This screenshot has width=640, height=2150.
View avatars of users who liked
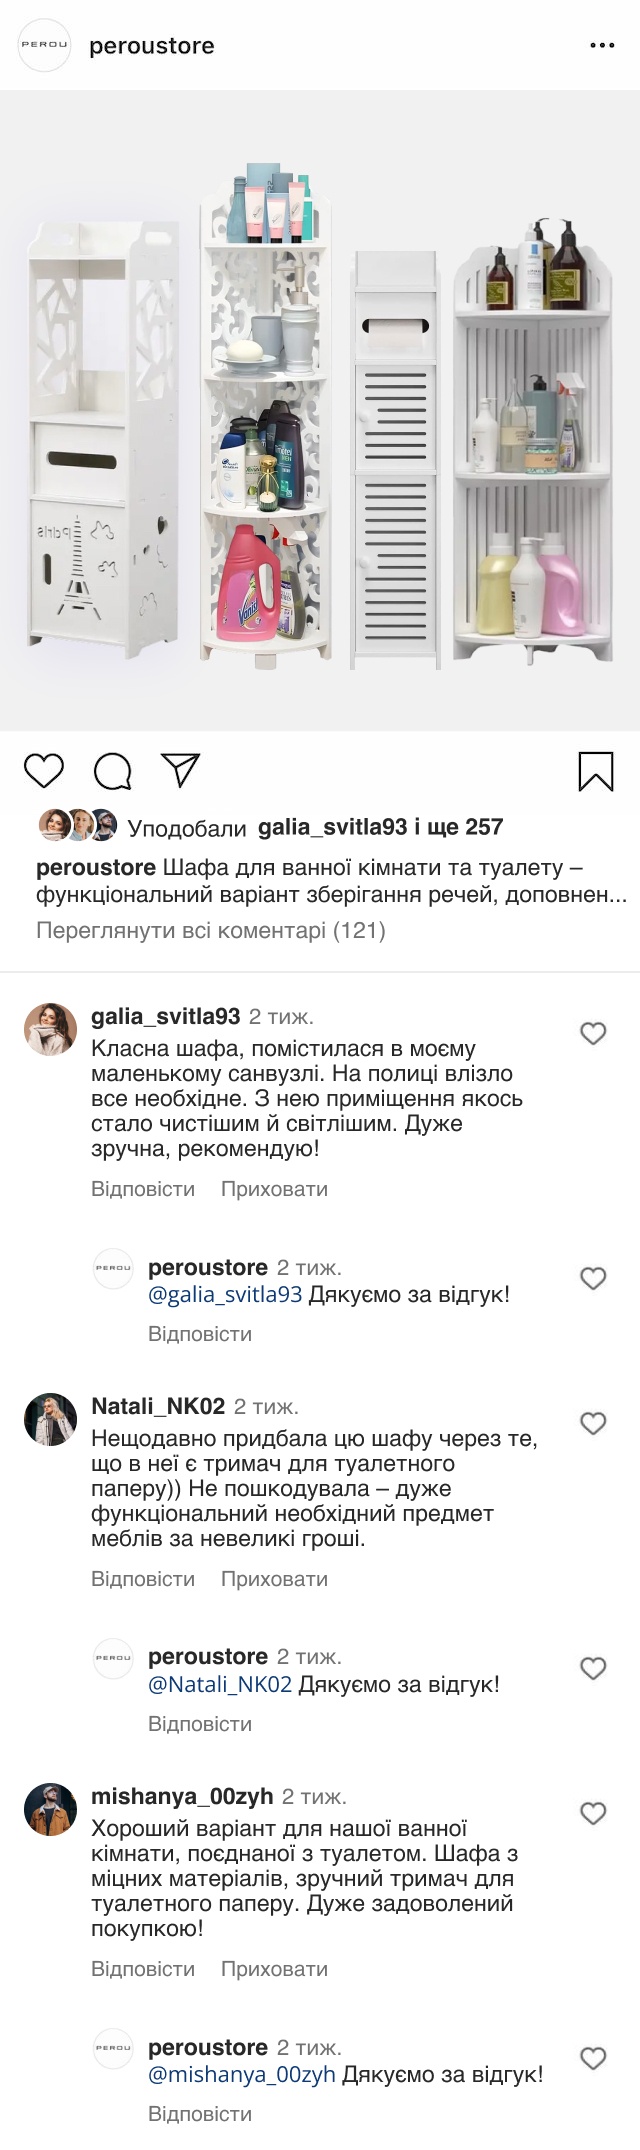coord(77,825)
